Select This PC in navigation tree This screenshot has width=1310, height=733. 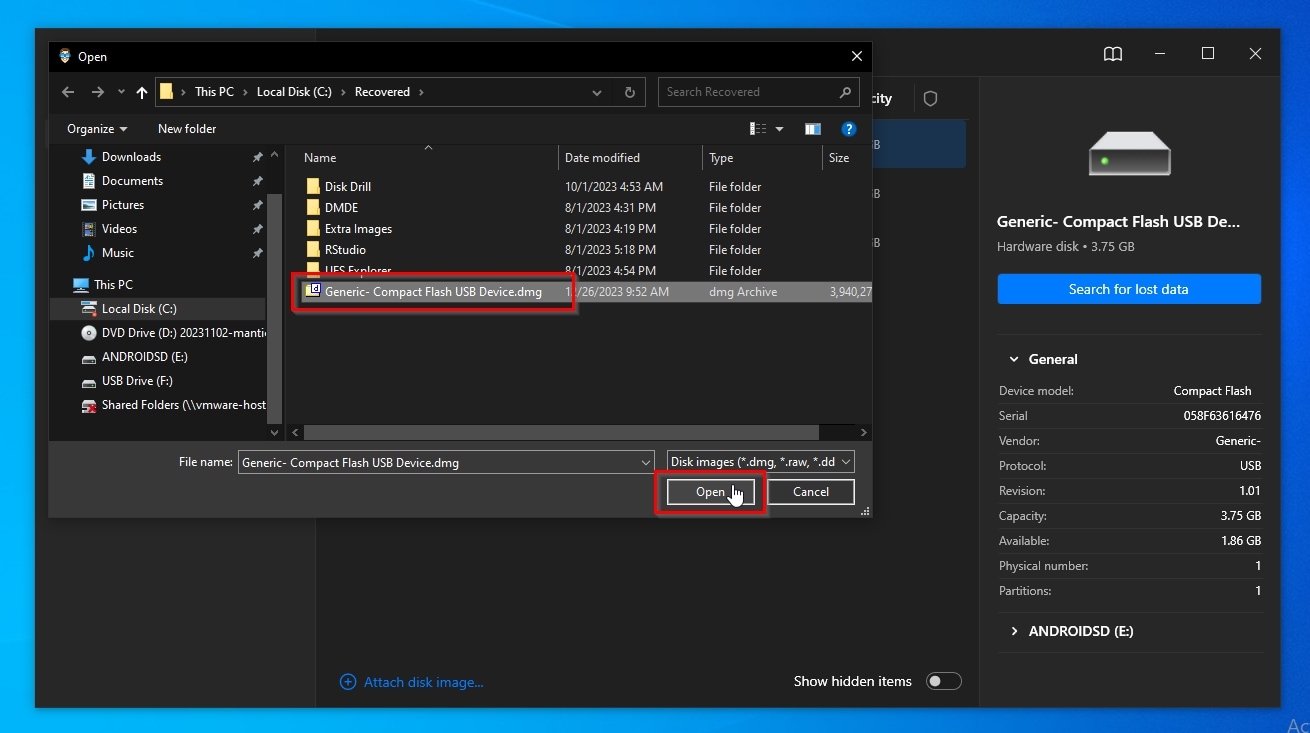click(113, 285)
